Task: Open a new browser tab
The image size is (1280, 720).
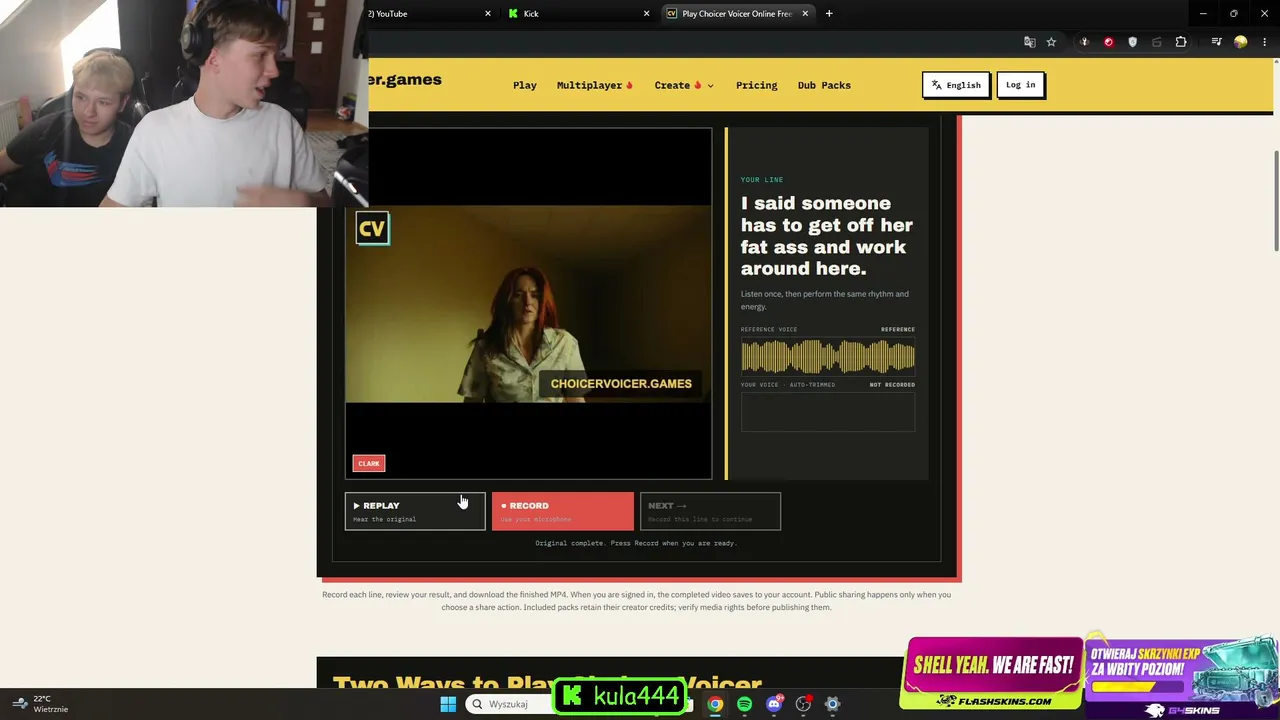Action: (x=829, y=14)
